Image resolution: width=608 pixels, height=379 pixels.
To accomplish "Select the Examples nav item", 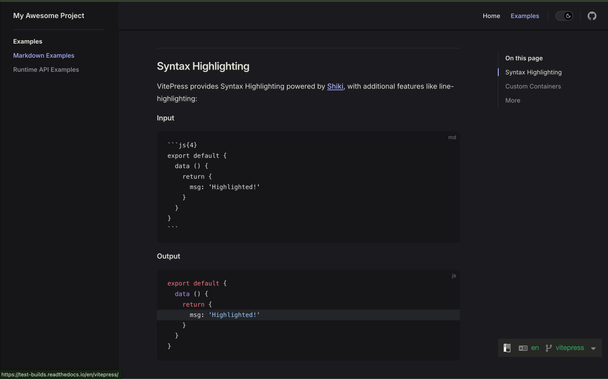I will [525, 16].
